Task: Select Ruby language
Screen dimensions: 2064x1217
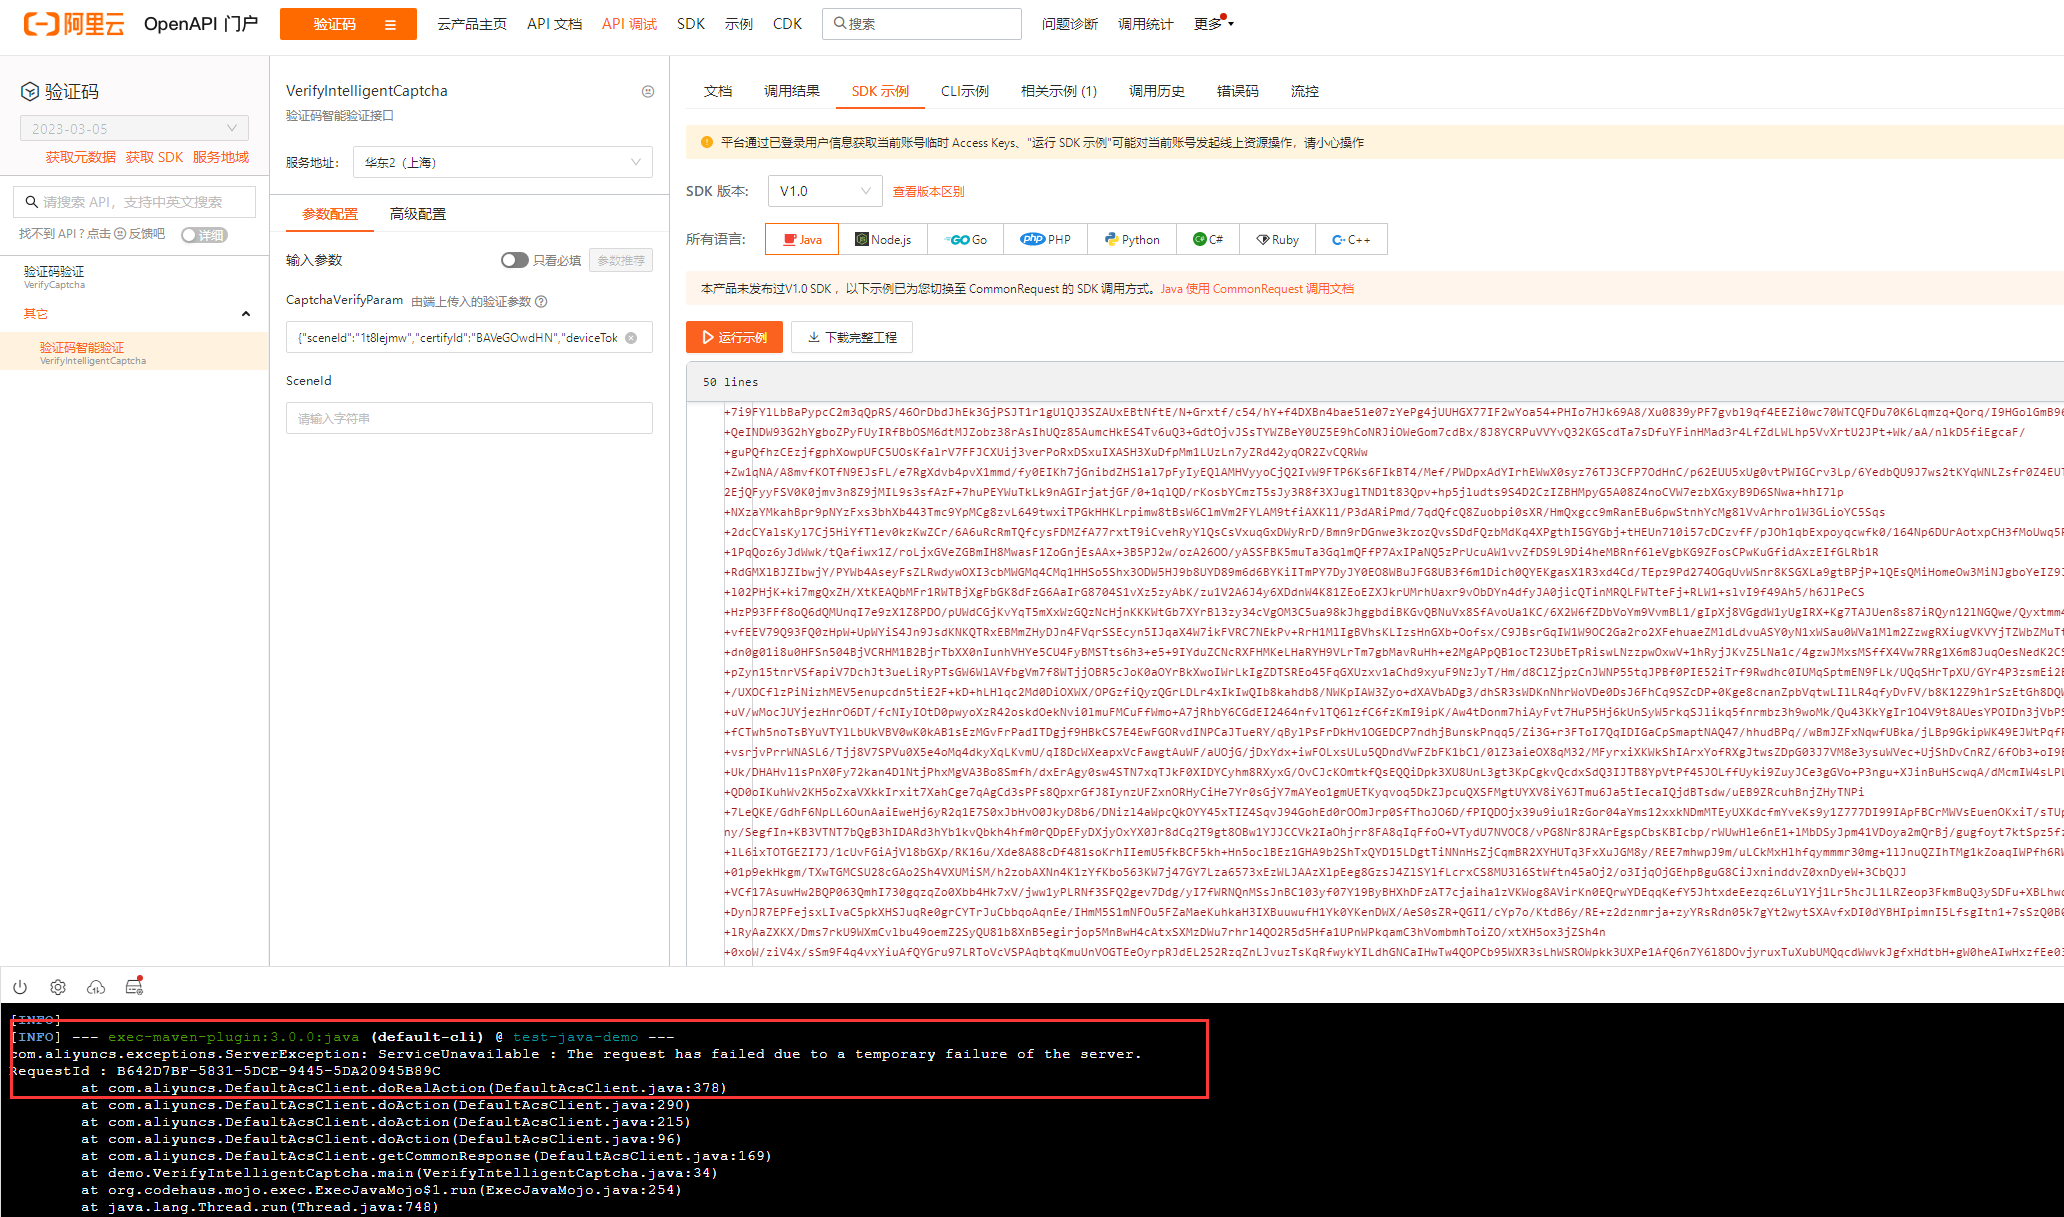Action: pos(1278,240)
